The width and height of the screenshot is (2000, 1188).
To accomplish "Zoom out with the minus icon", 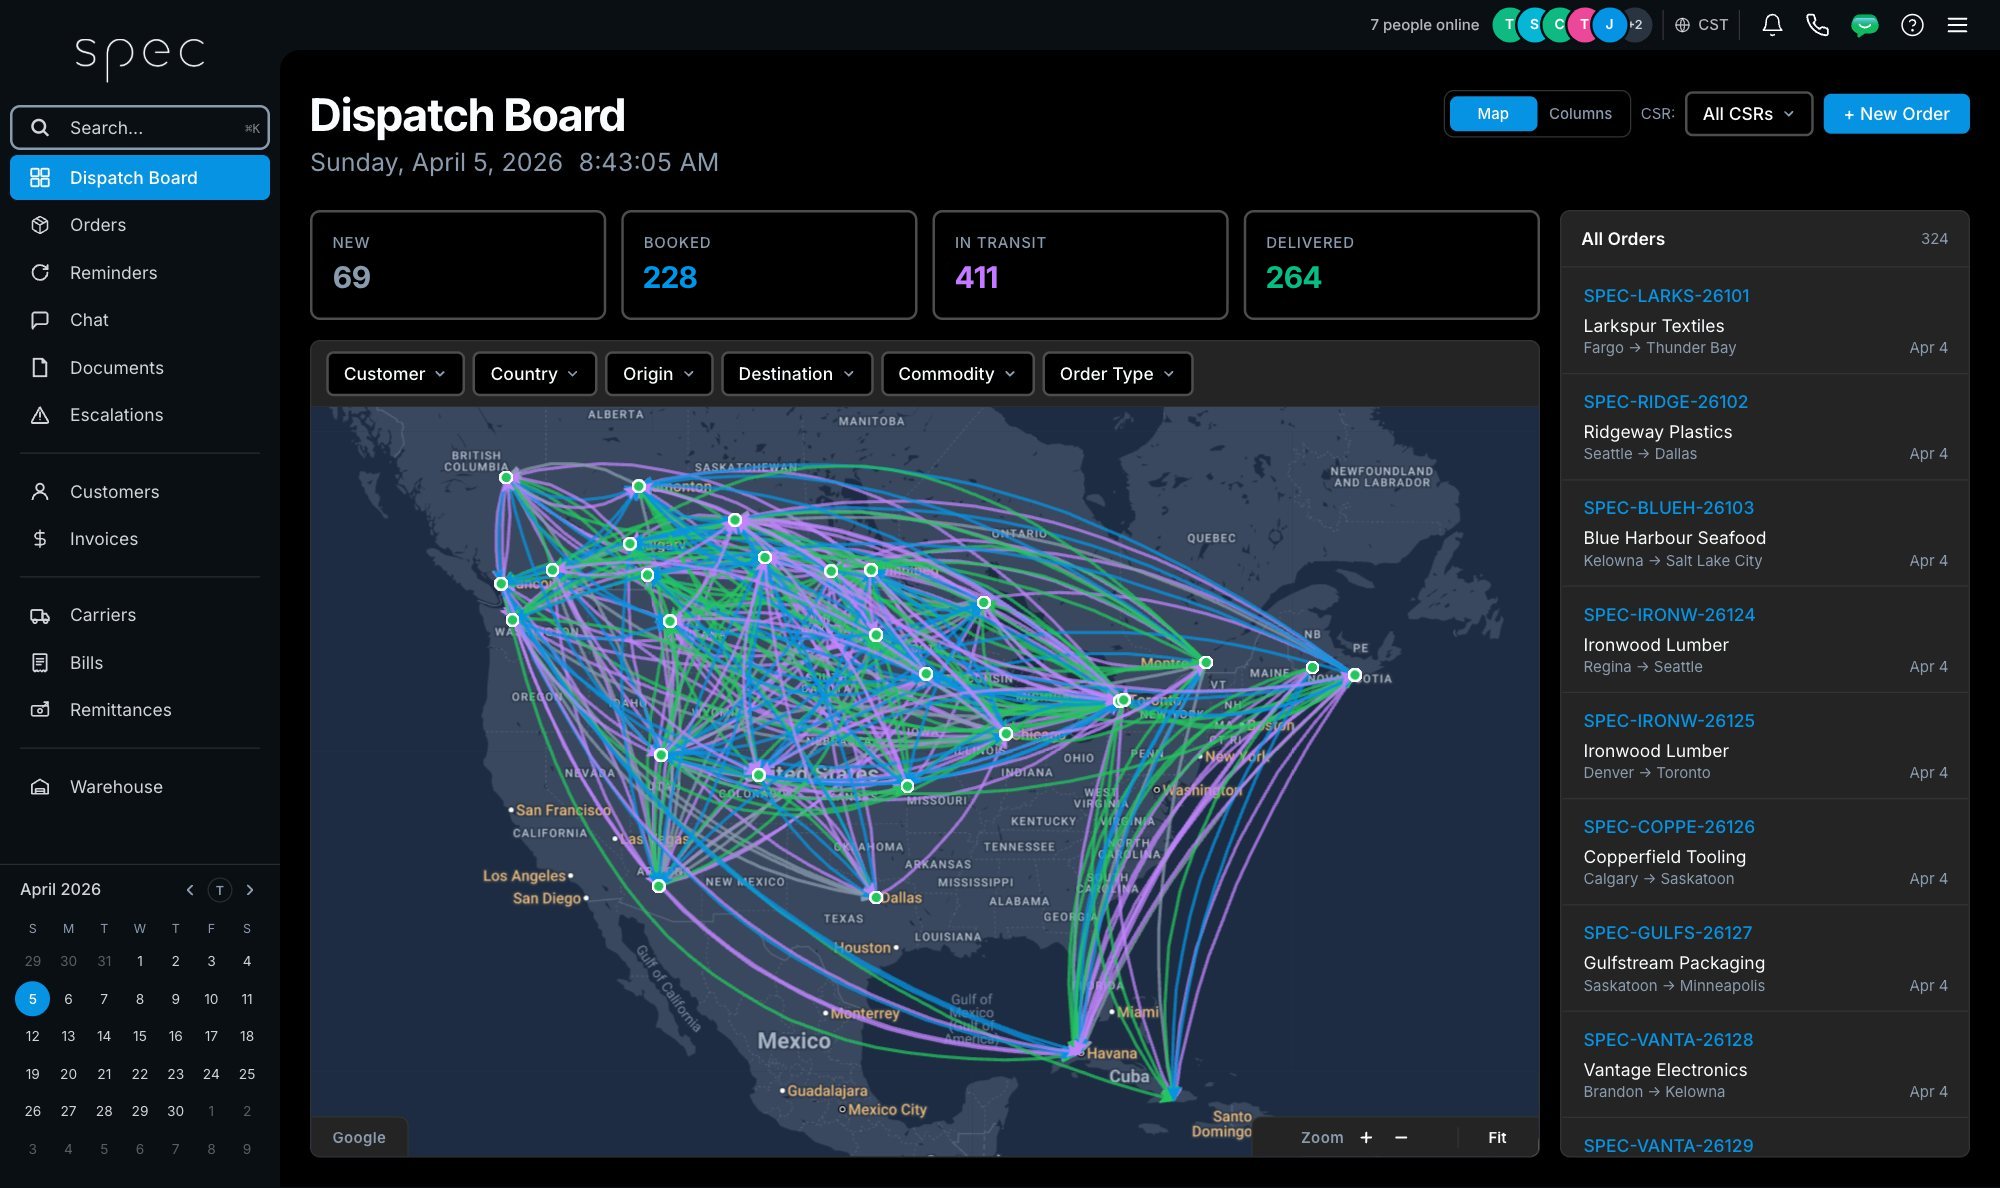I will 1401,1138.
